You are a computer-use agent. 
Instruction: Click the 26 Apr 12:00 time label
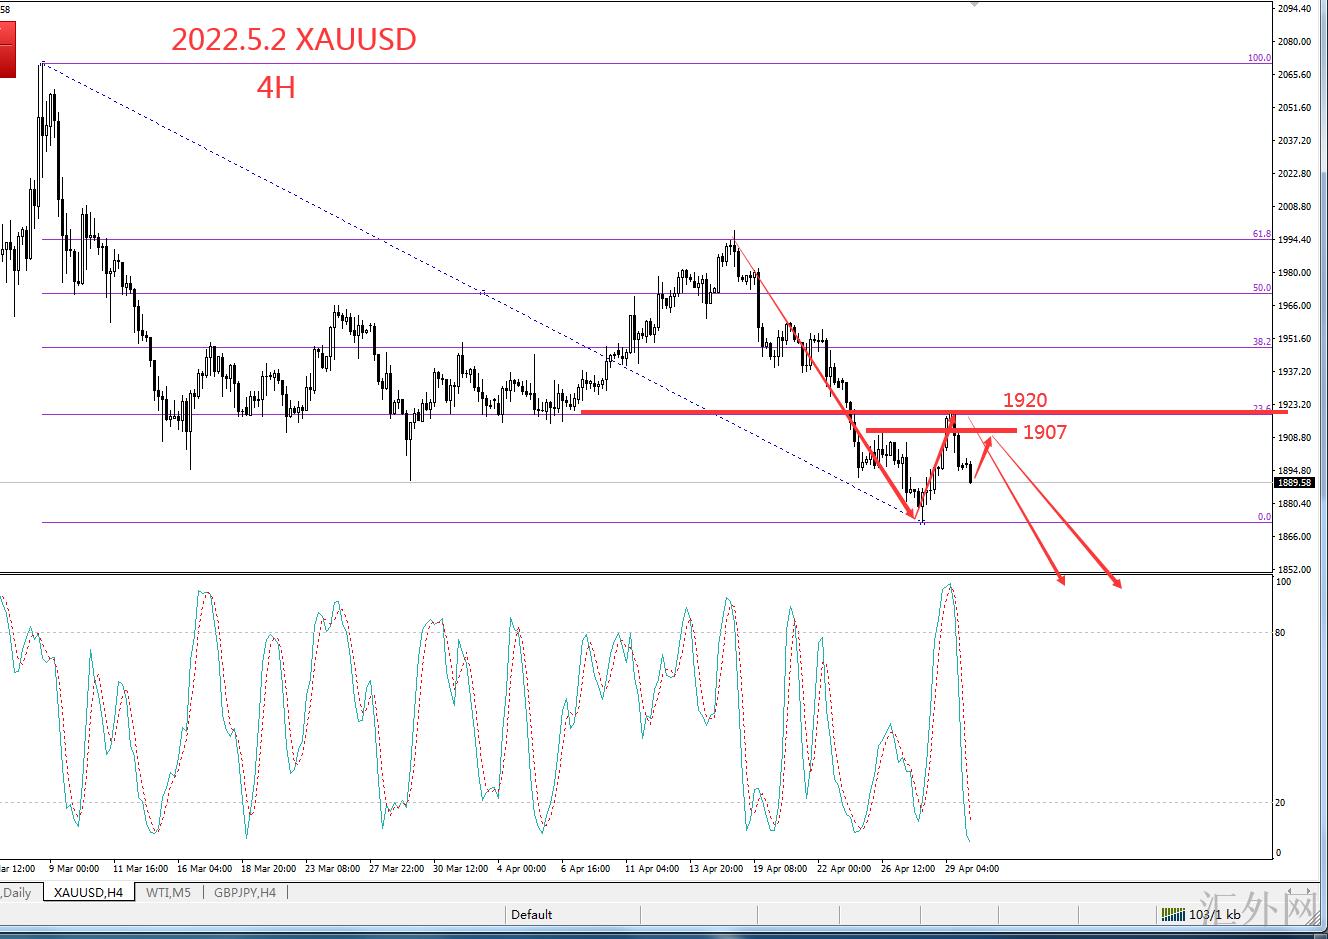pyautogui.click(x=909, y=869)
